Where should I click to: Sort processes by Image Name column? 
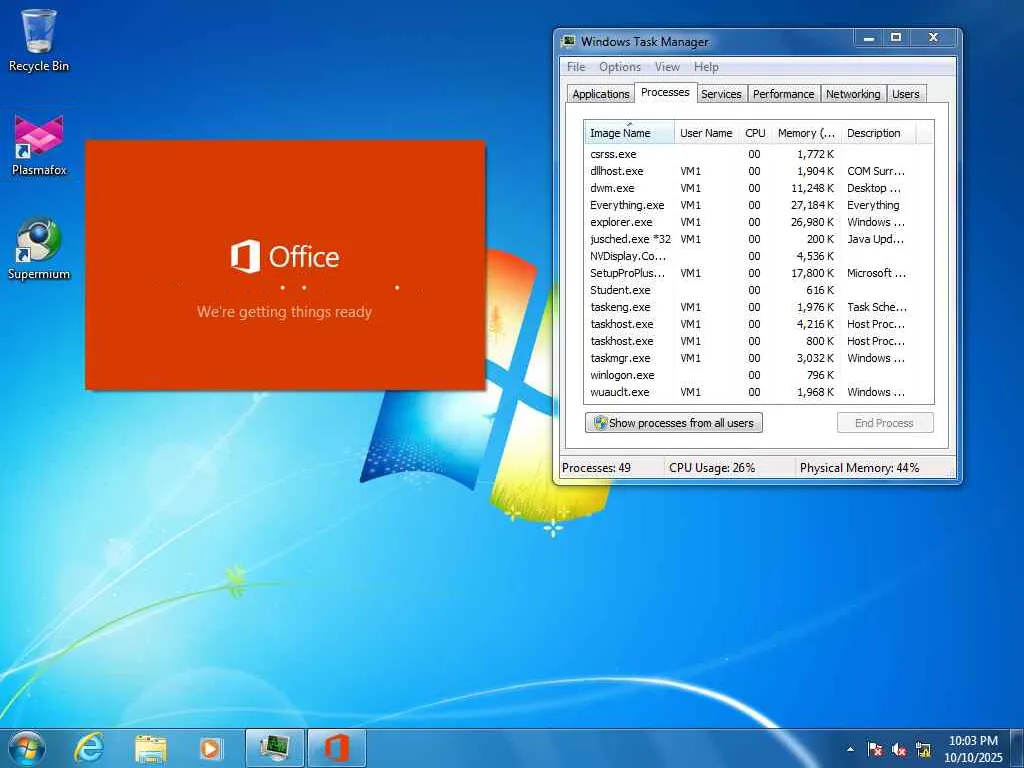pyautogui.click(x=630, y=133)
